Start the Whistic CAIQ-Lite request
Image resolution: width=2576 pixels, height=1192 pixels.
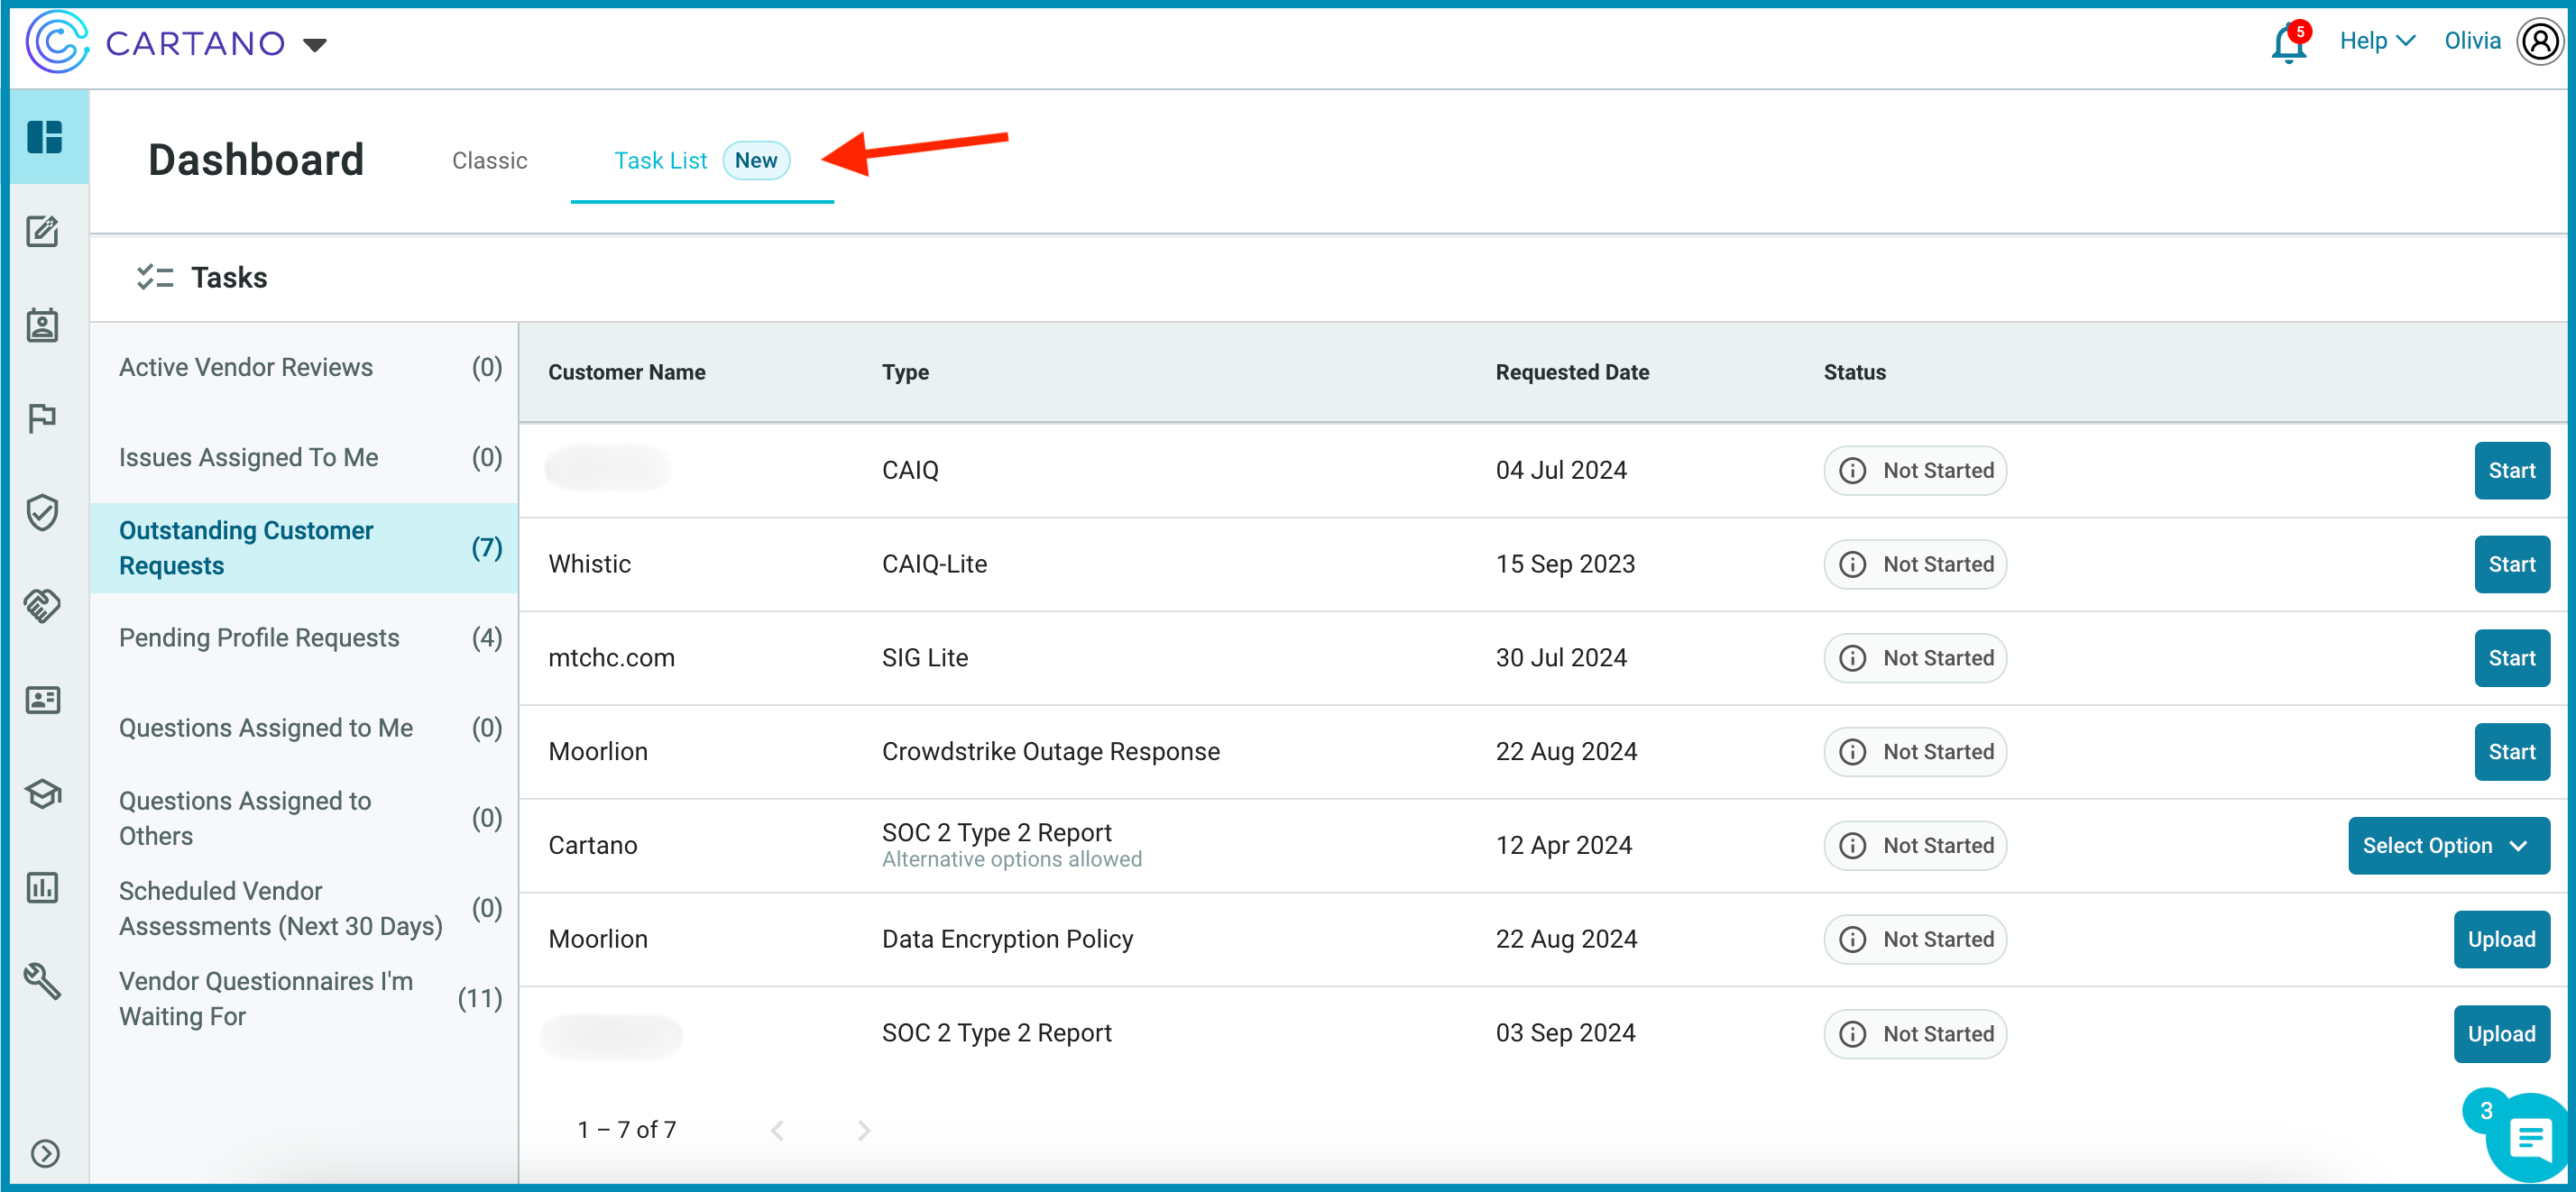tap(2511, 564)
